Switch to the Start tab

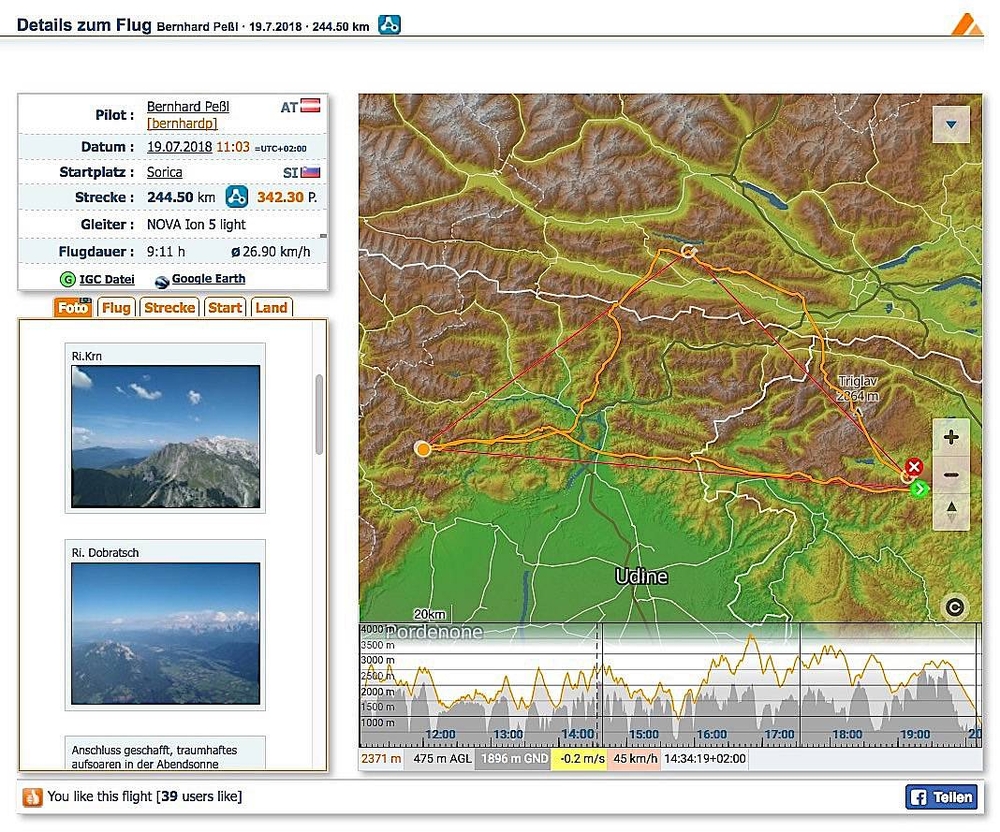(225, 307)
